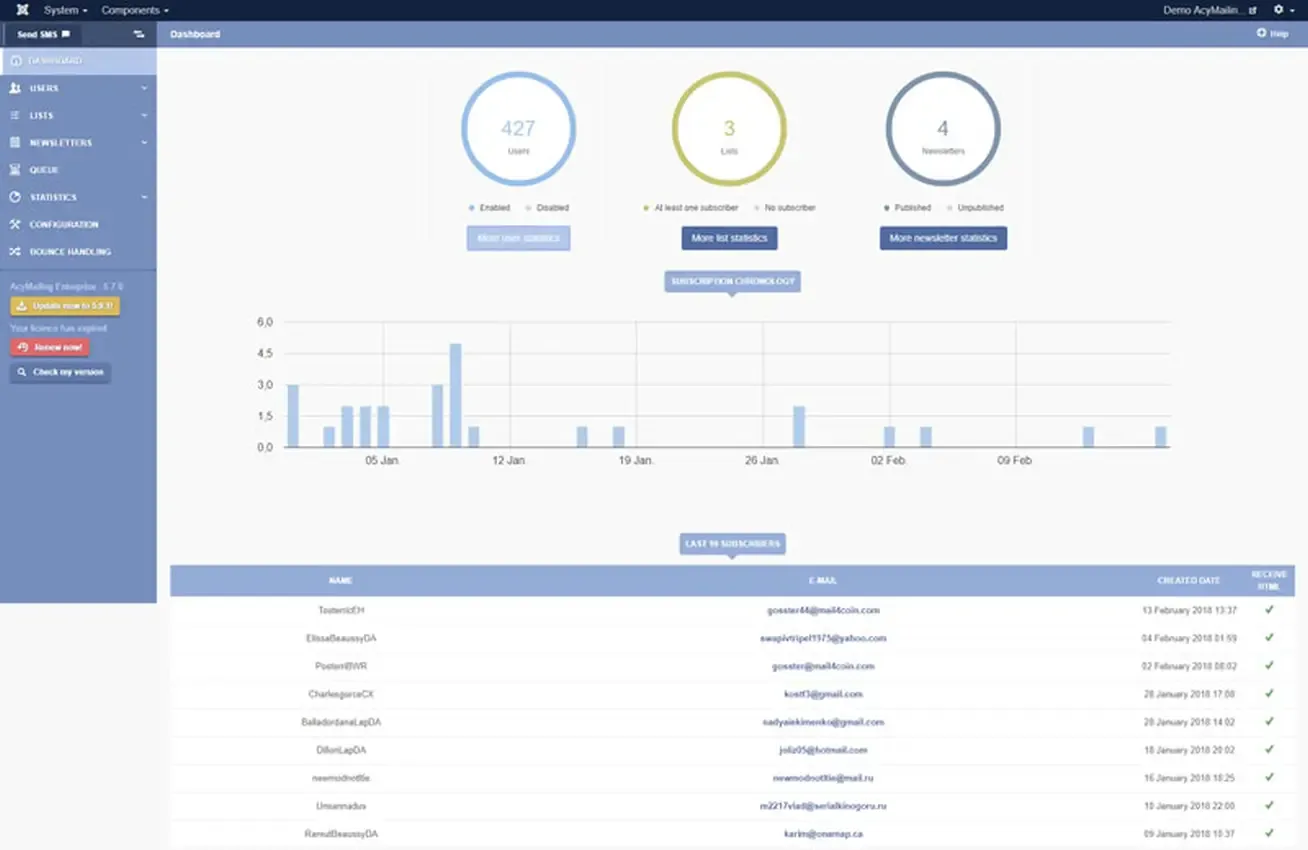This screenshot has height=850, width=1308.
Task: Click the Lists sidebar icon
Action: coord(15,115)
